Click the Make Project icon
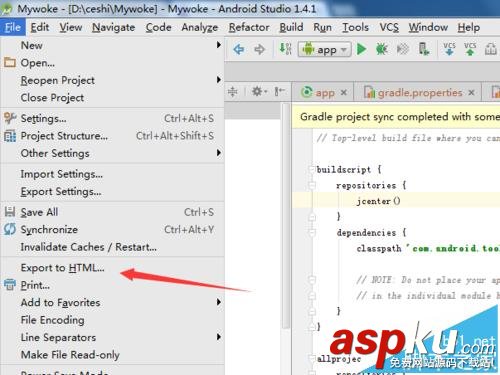 pyautogui.click(x=285, y=49)
